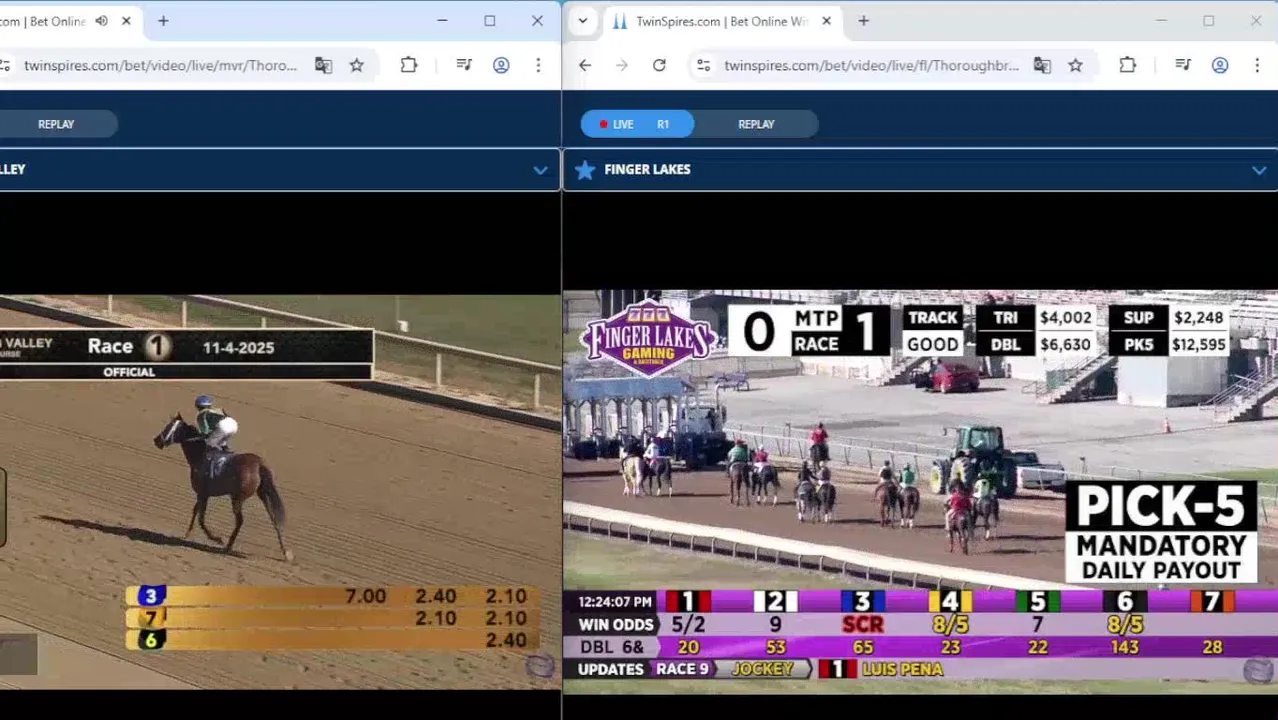Switch to LIVE R1 video in right window
This screenshot has height=720, width=1278.
637,124
